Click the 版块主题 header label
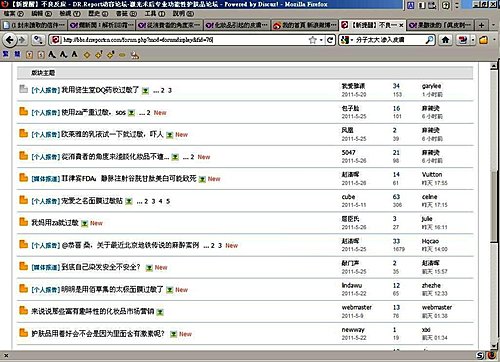 tap(43, 73)
